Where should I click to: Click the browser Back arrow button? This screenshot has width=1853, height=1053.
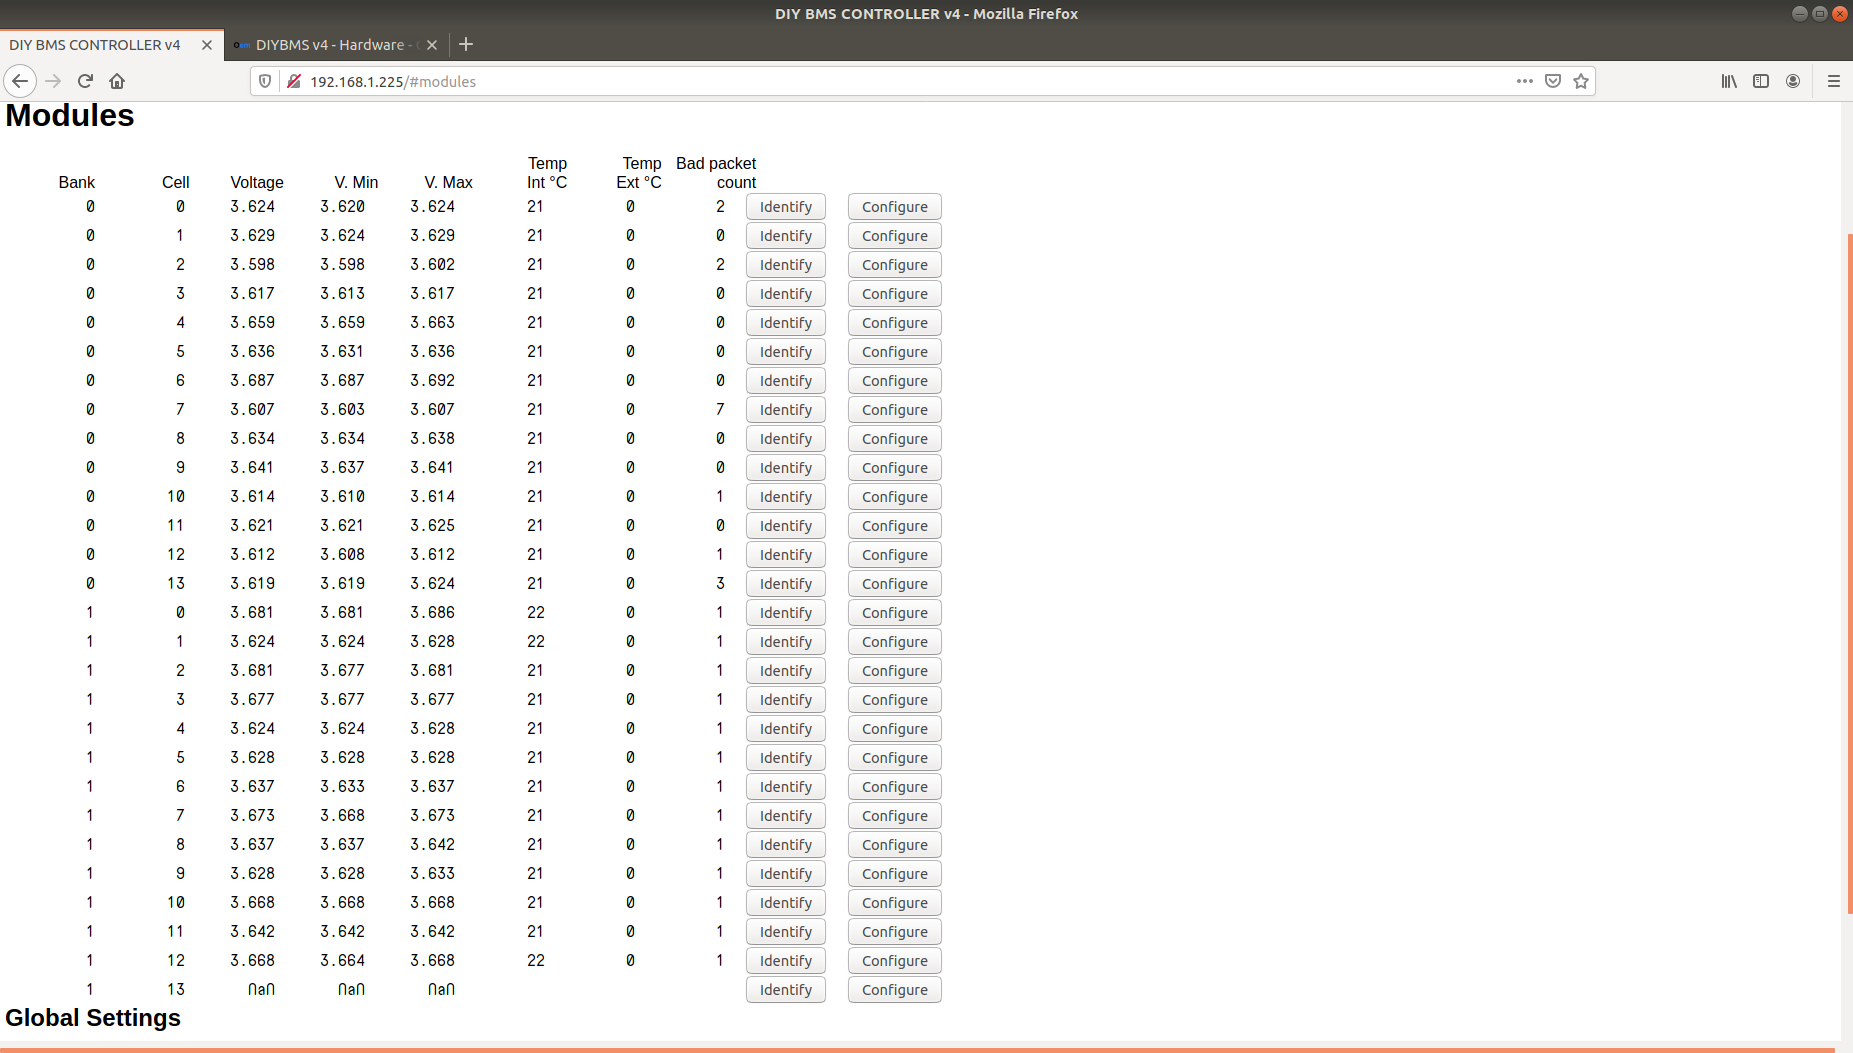[x=20, y=81]
